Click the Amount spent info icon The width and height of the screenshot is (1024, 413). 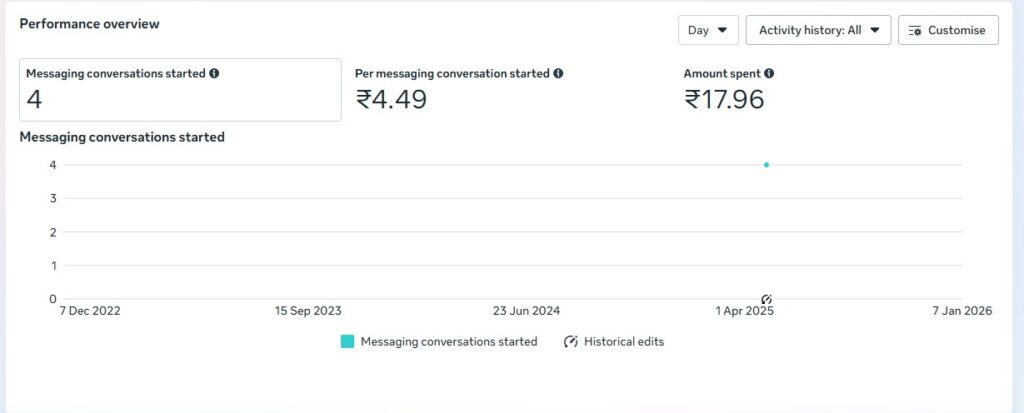click(769, 74)
